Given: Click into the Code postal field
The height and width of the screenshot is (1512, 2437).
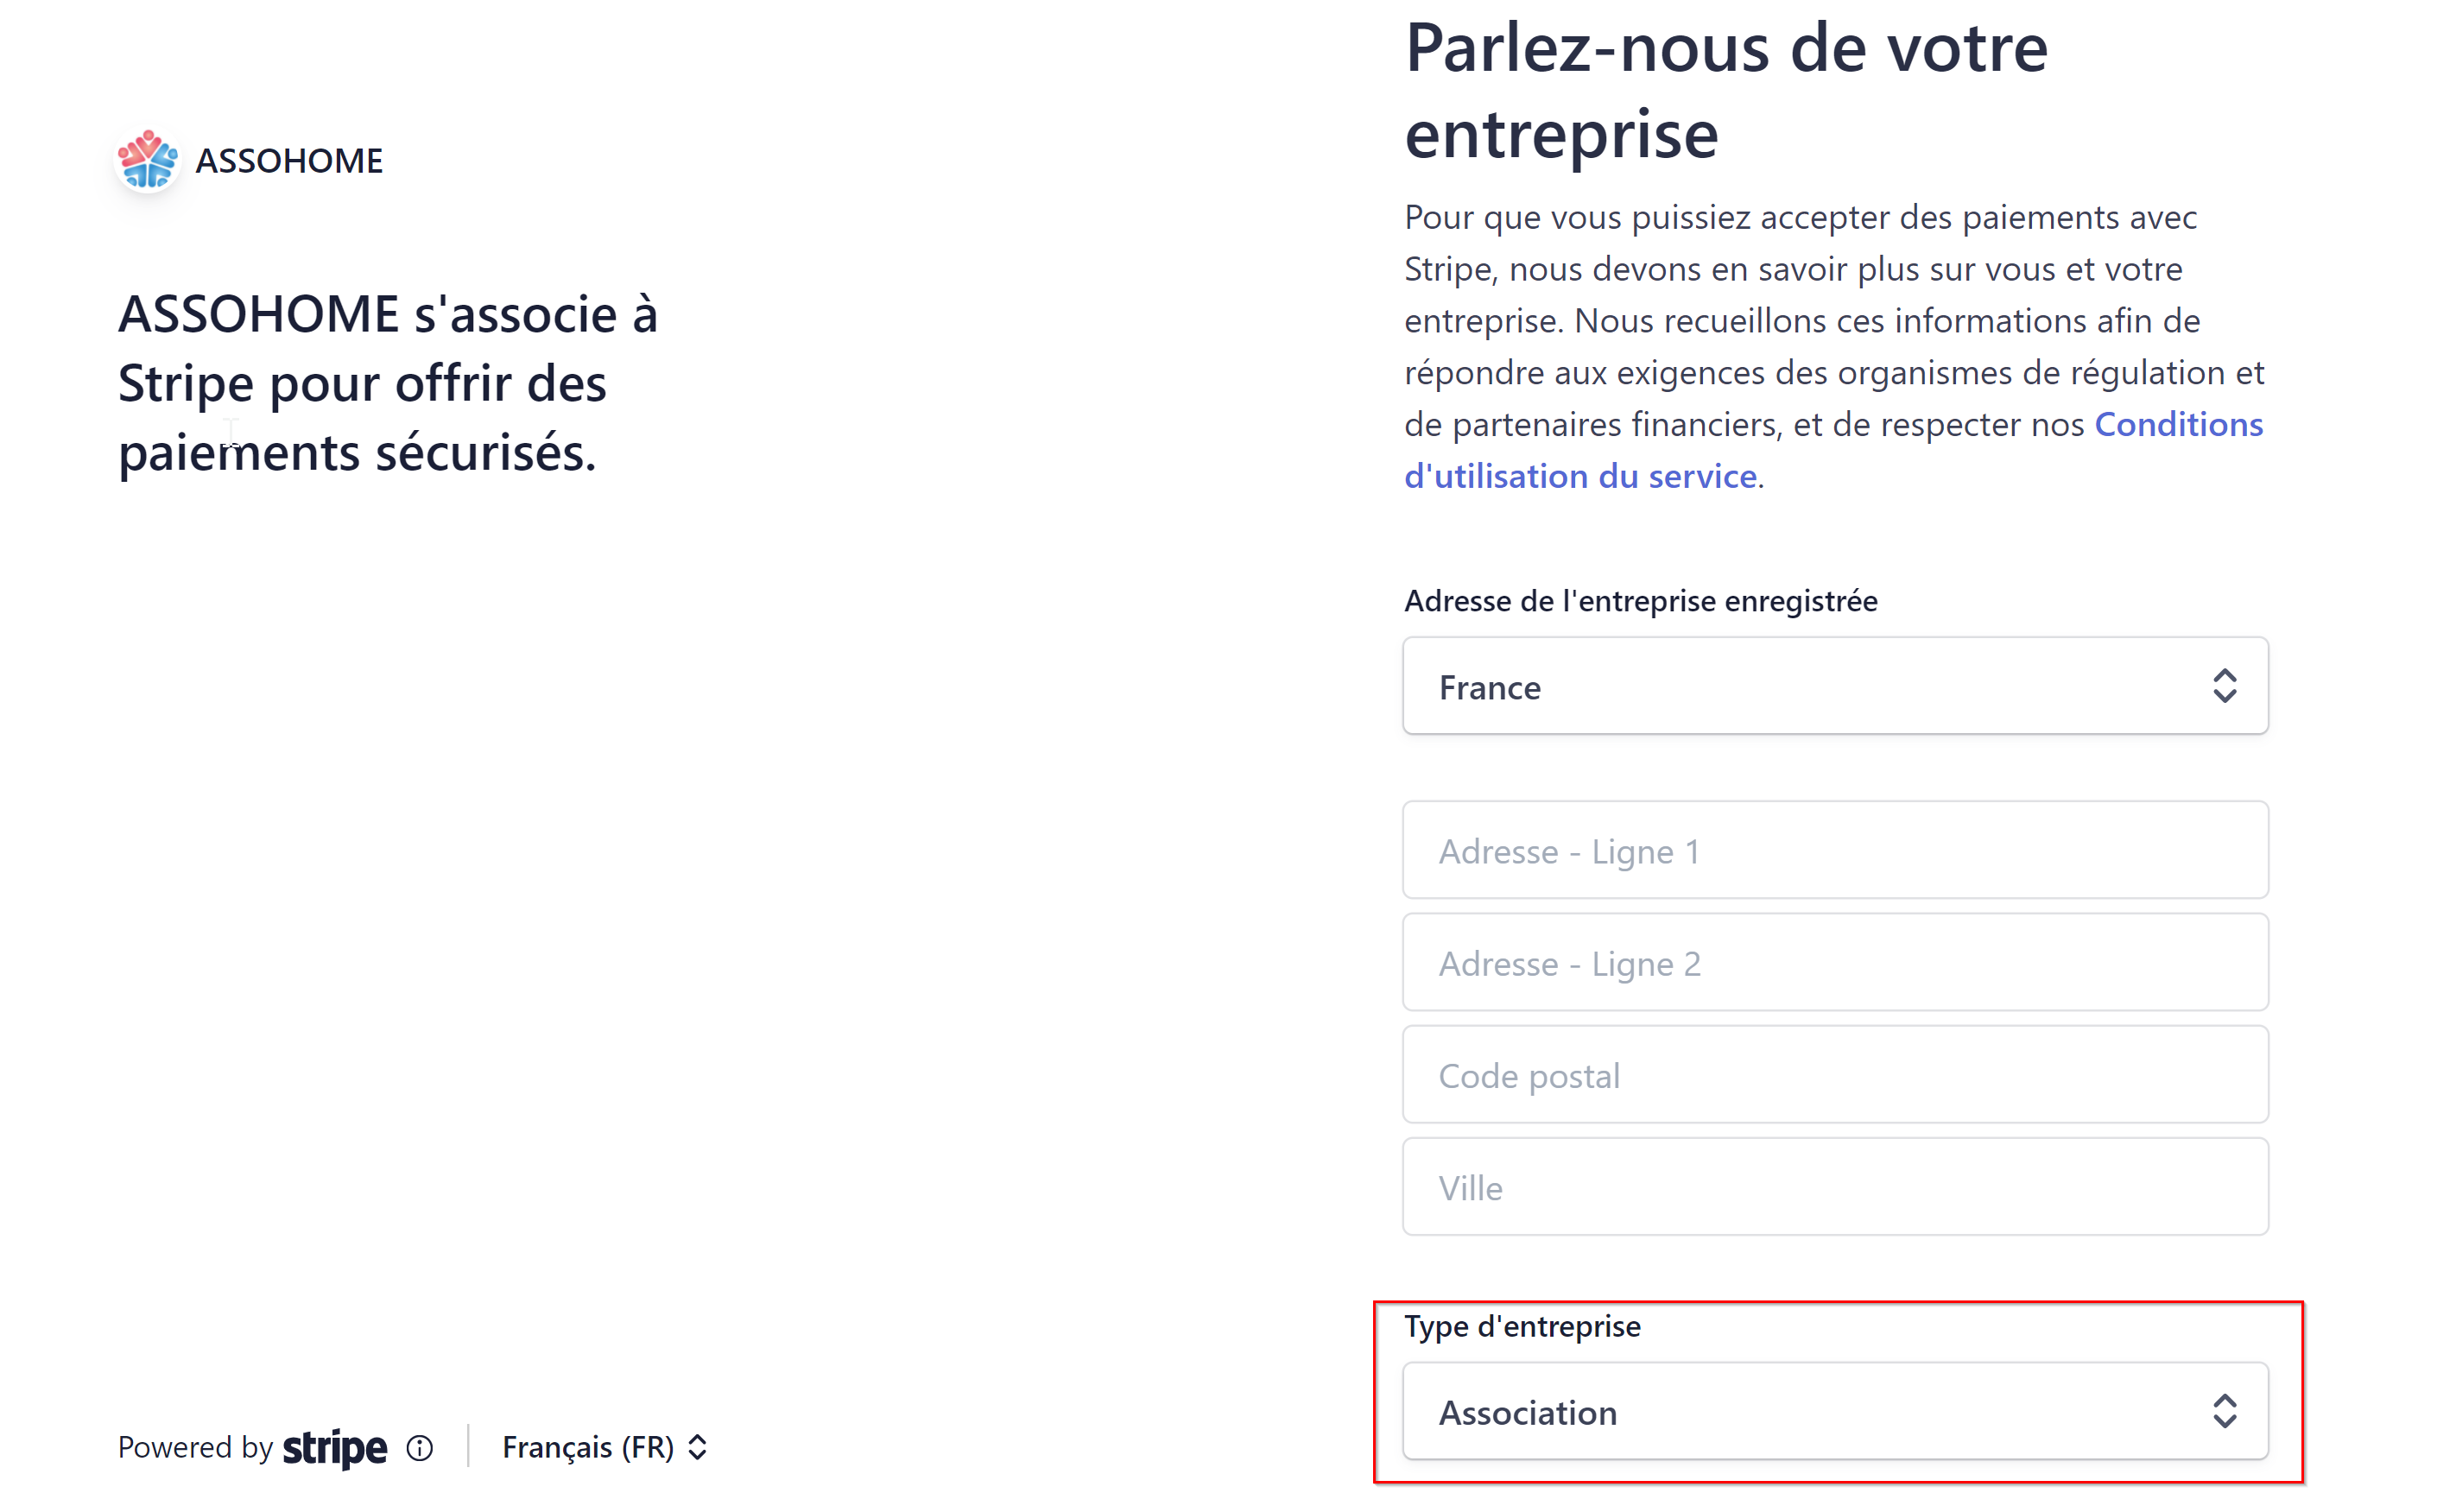Looking at the screenshot, I should tap(1834, 1075).
